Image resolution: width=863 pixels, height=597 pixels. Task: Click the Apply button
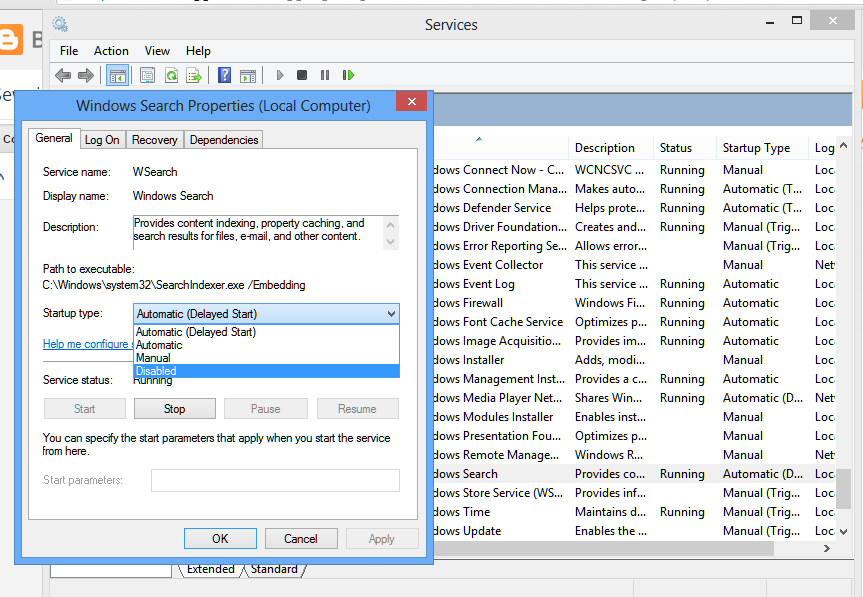(x=382, y=539)
